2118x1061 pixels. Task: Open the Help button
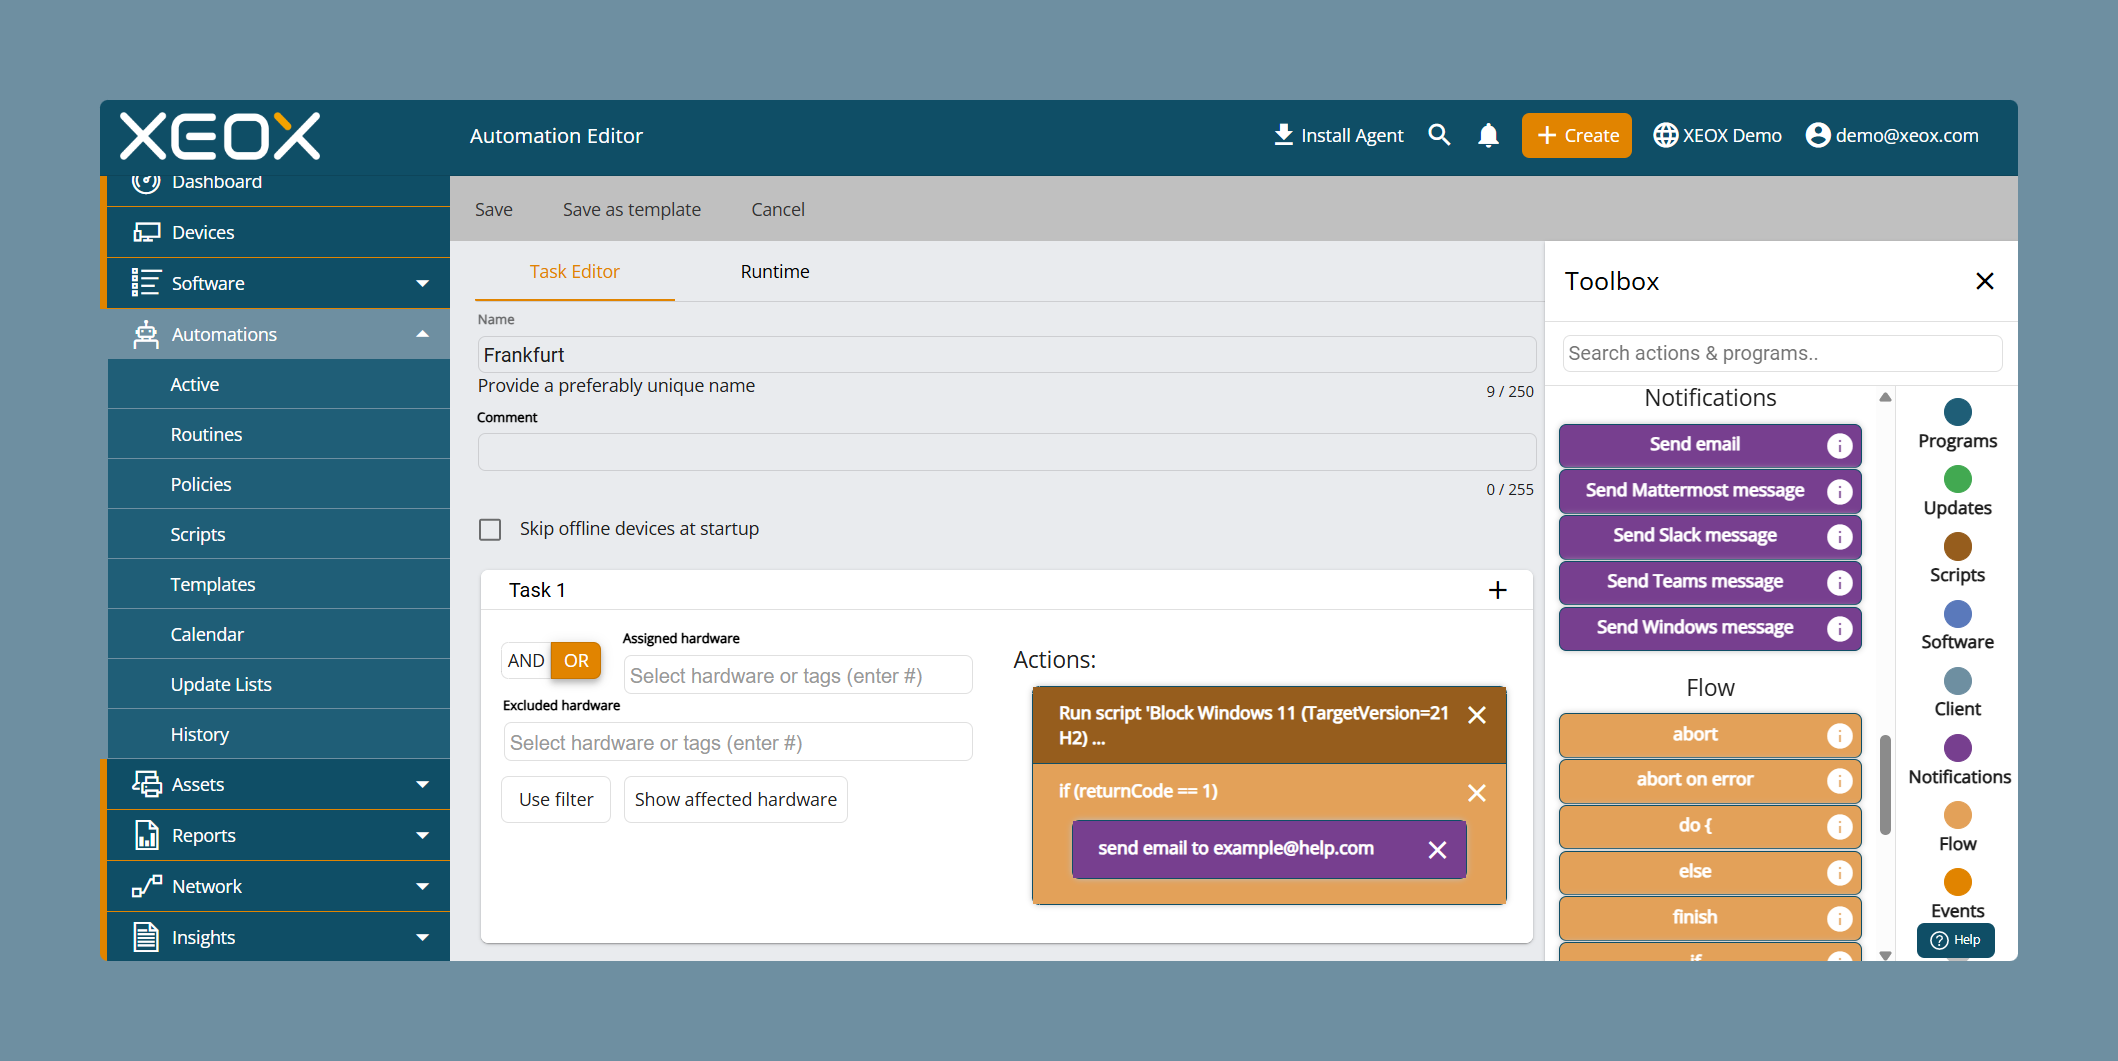pos(1956,940)
